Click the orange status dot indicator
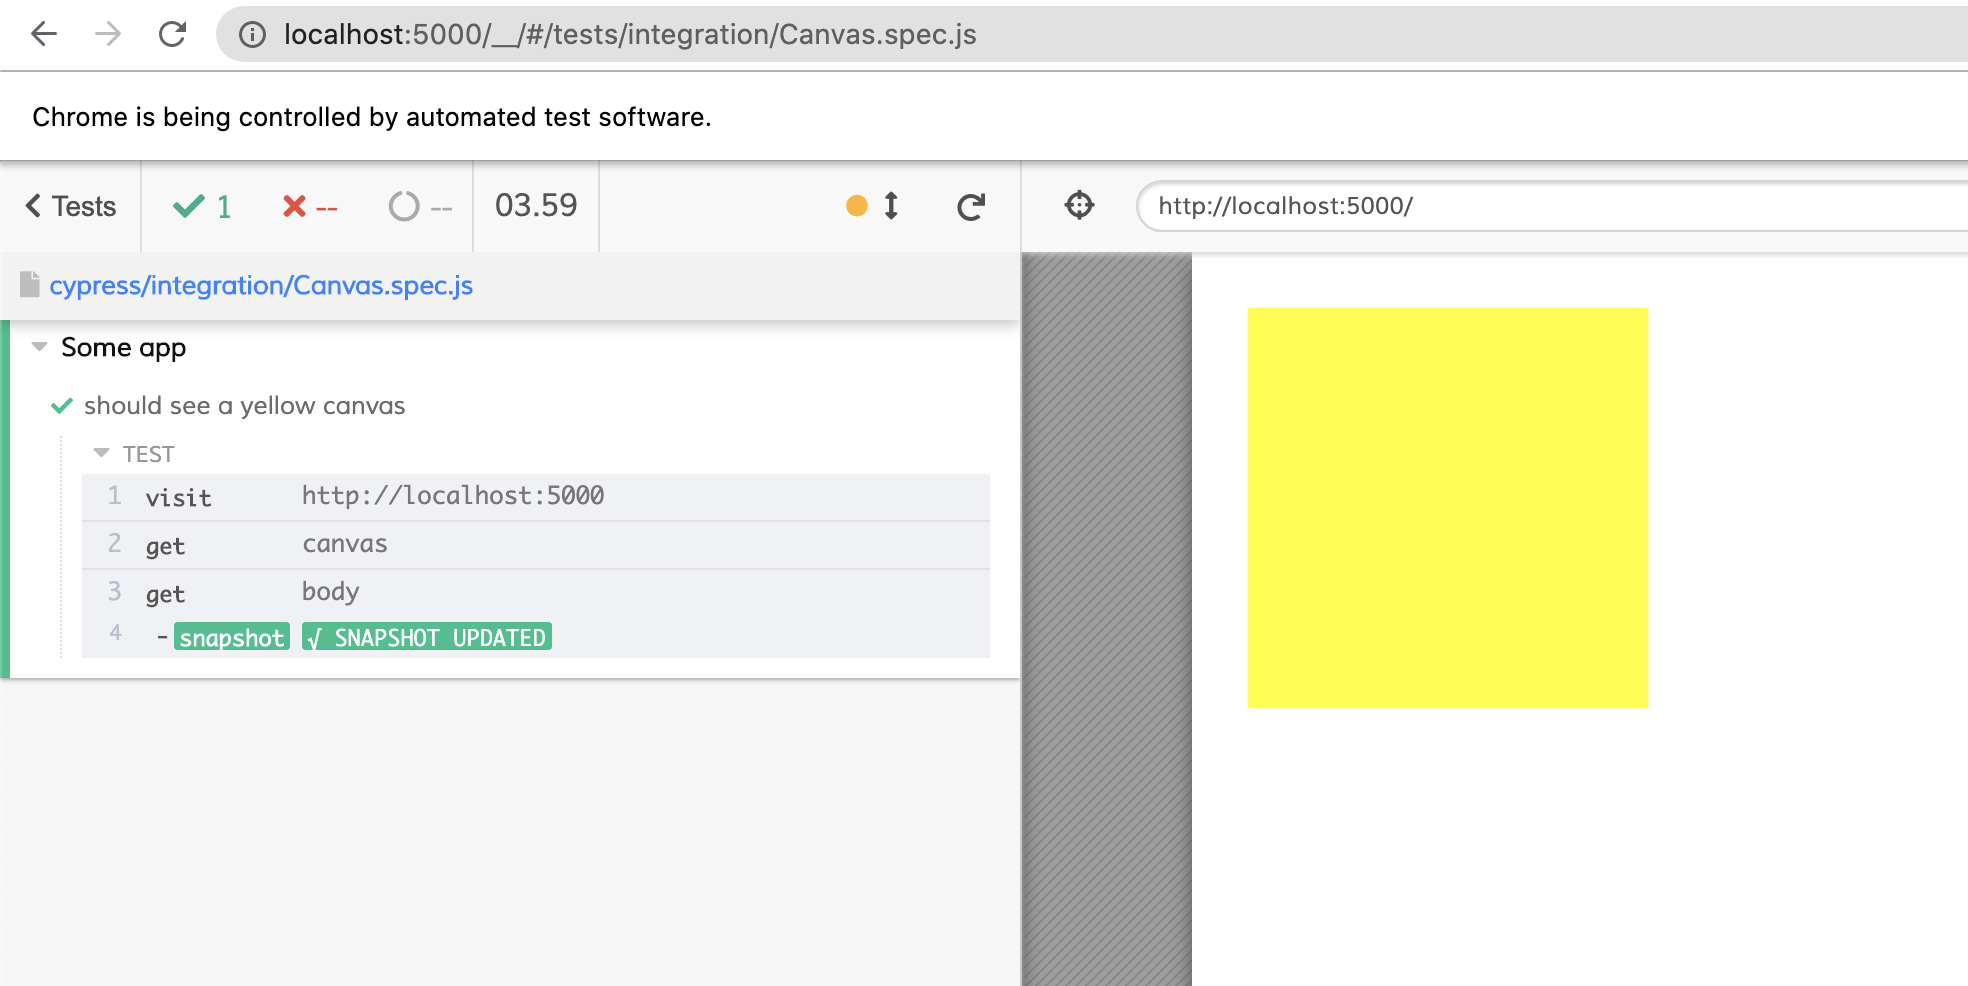 point(857,206)
